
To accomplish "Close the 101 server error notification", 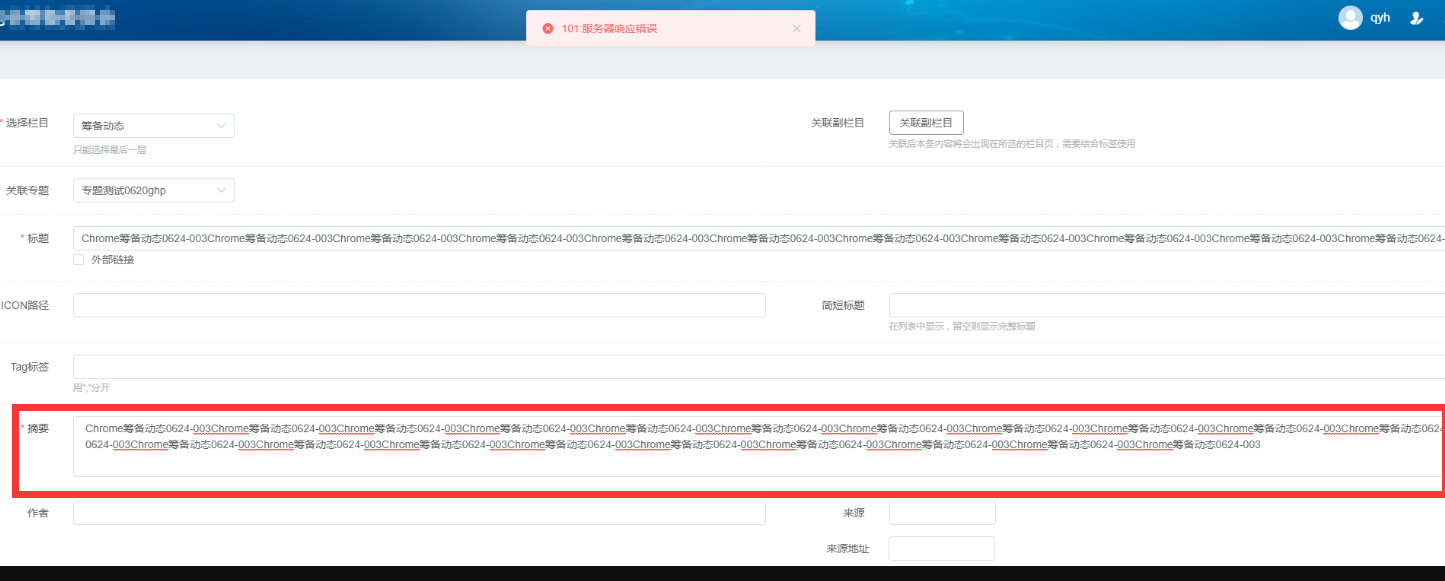I will [797, 28].
